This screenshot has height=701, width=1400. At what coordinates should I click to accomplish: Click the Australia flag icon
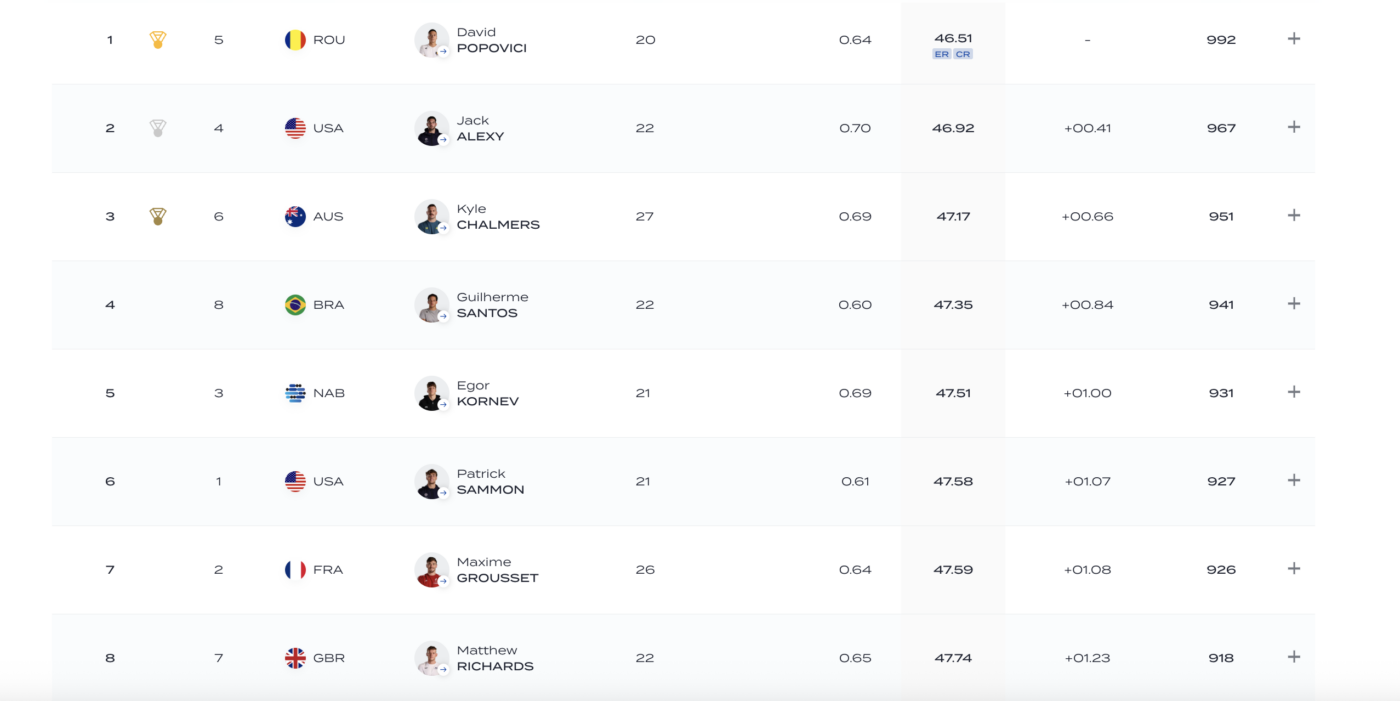click(x=295, y=216)
